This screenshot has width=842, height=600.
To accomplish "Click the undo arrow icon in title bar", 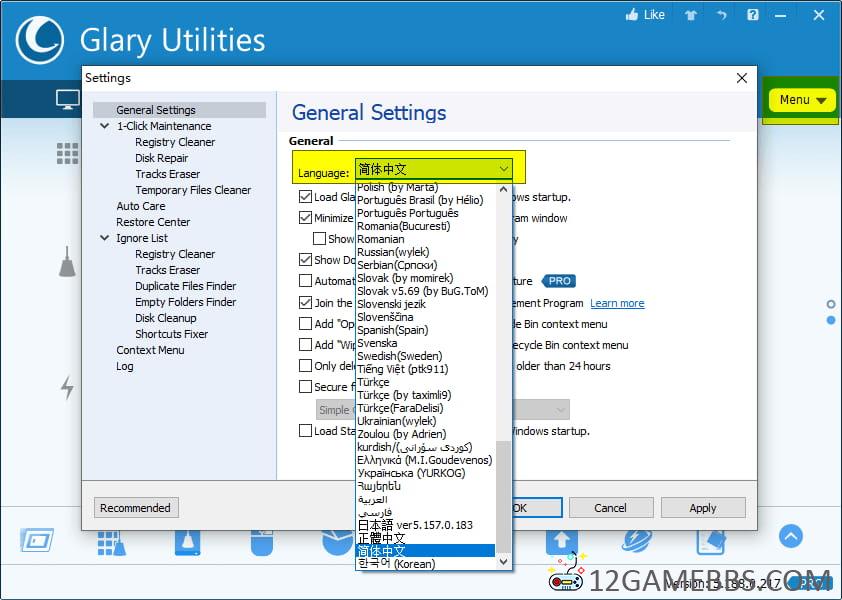I will click(x=721, y=15).
